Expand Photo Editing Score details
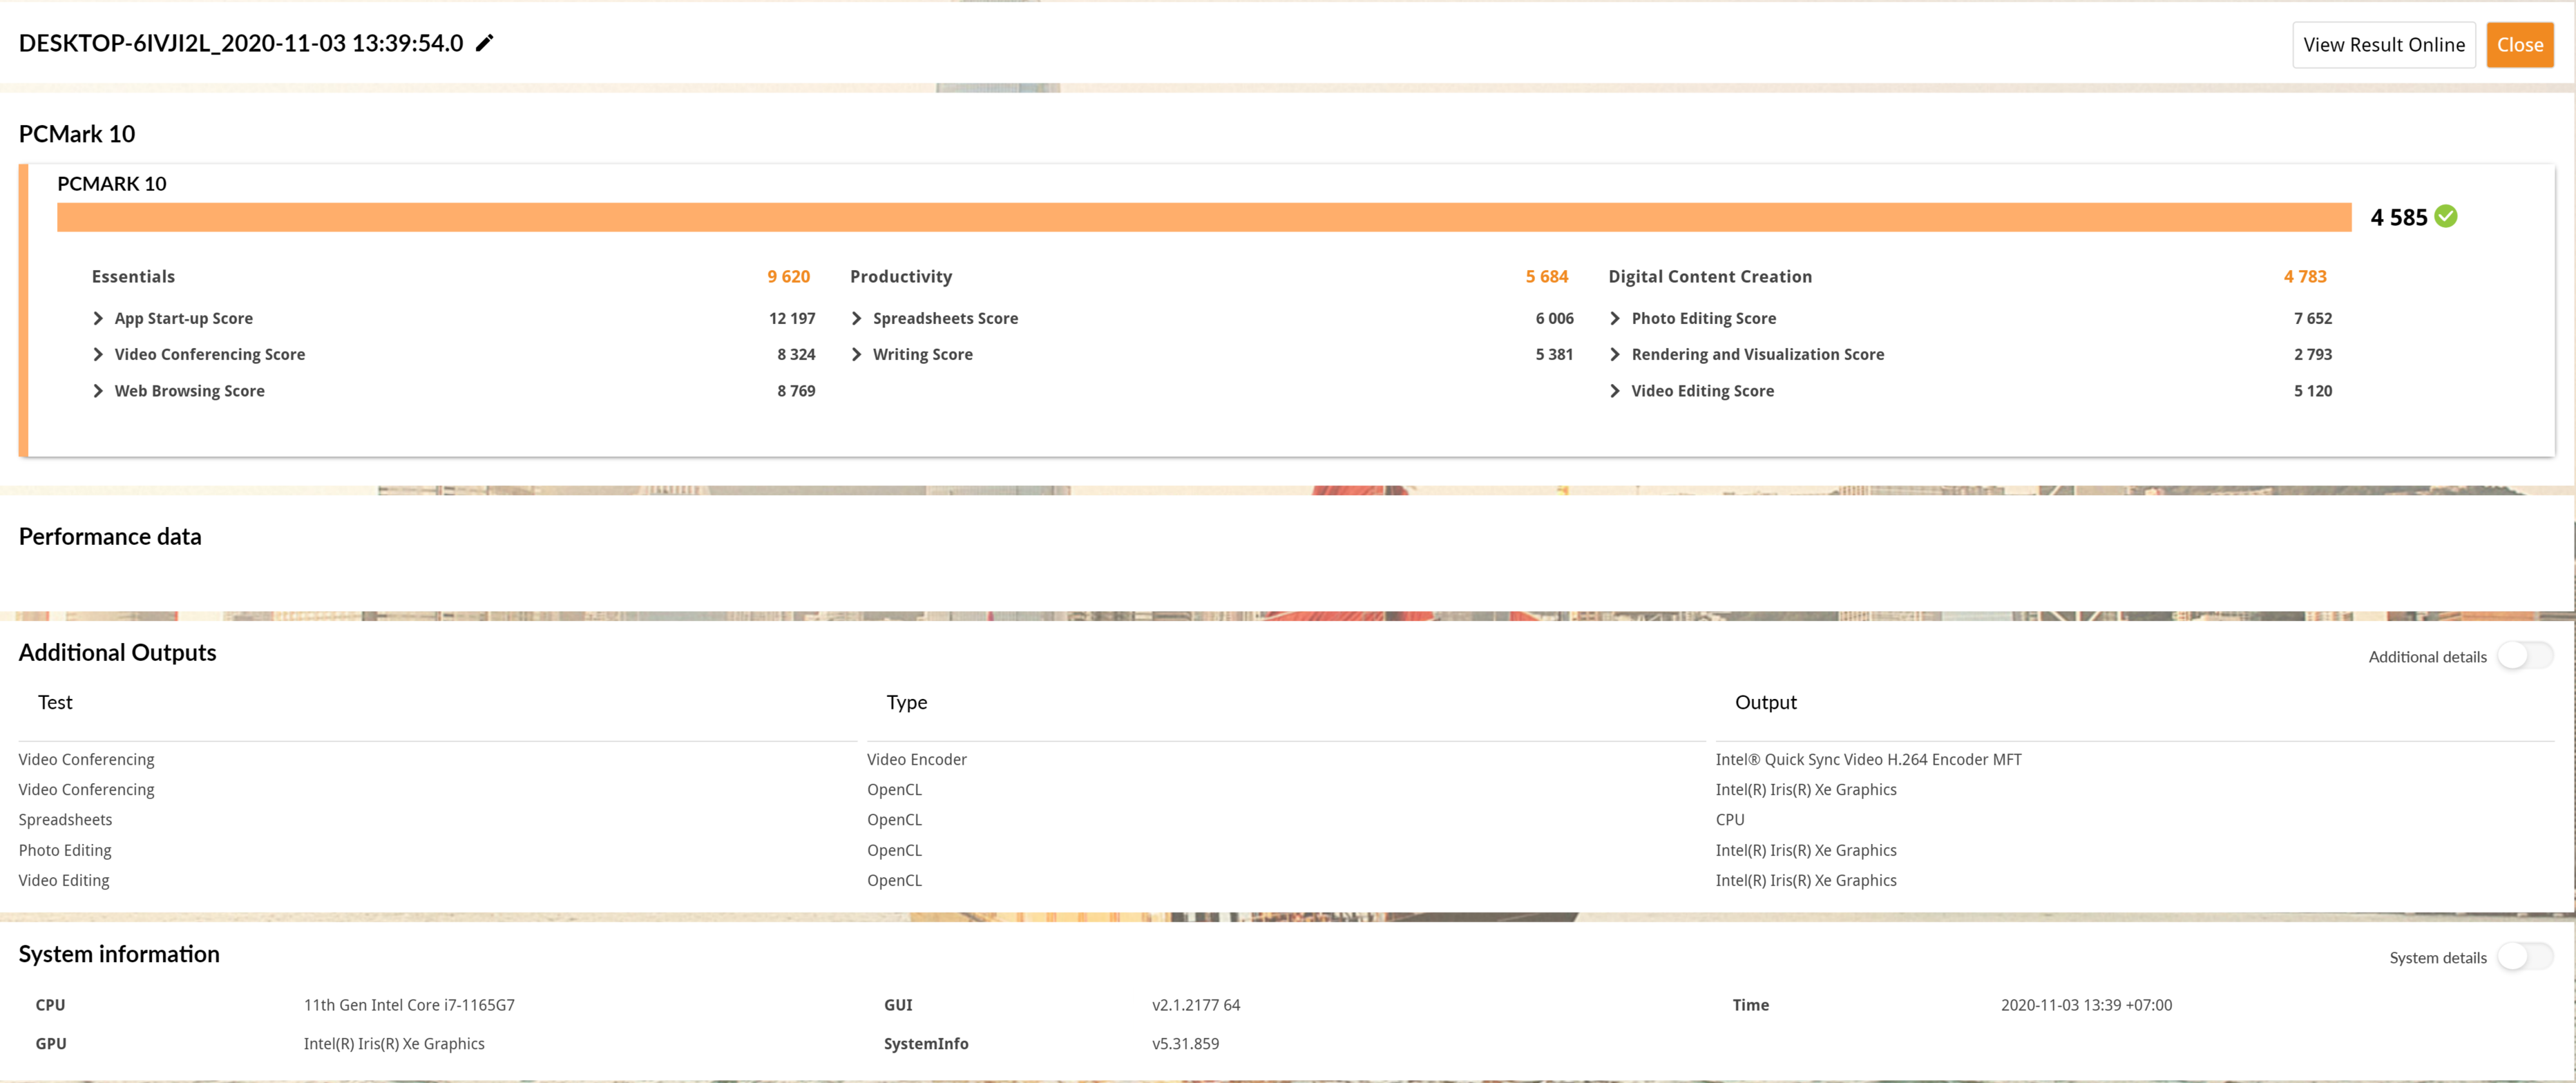This screenshot has height=1083, width=2576. coord(1615,318)
